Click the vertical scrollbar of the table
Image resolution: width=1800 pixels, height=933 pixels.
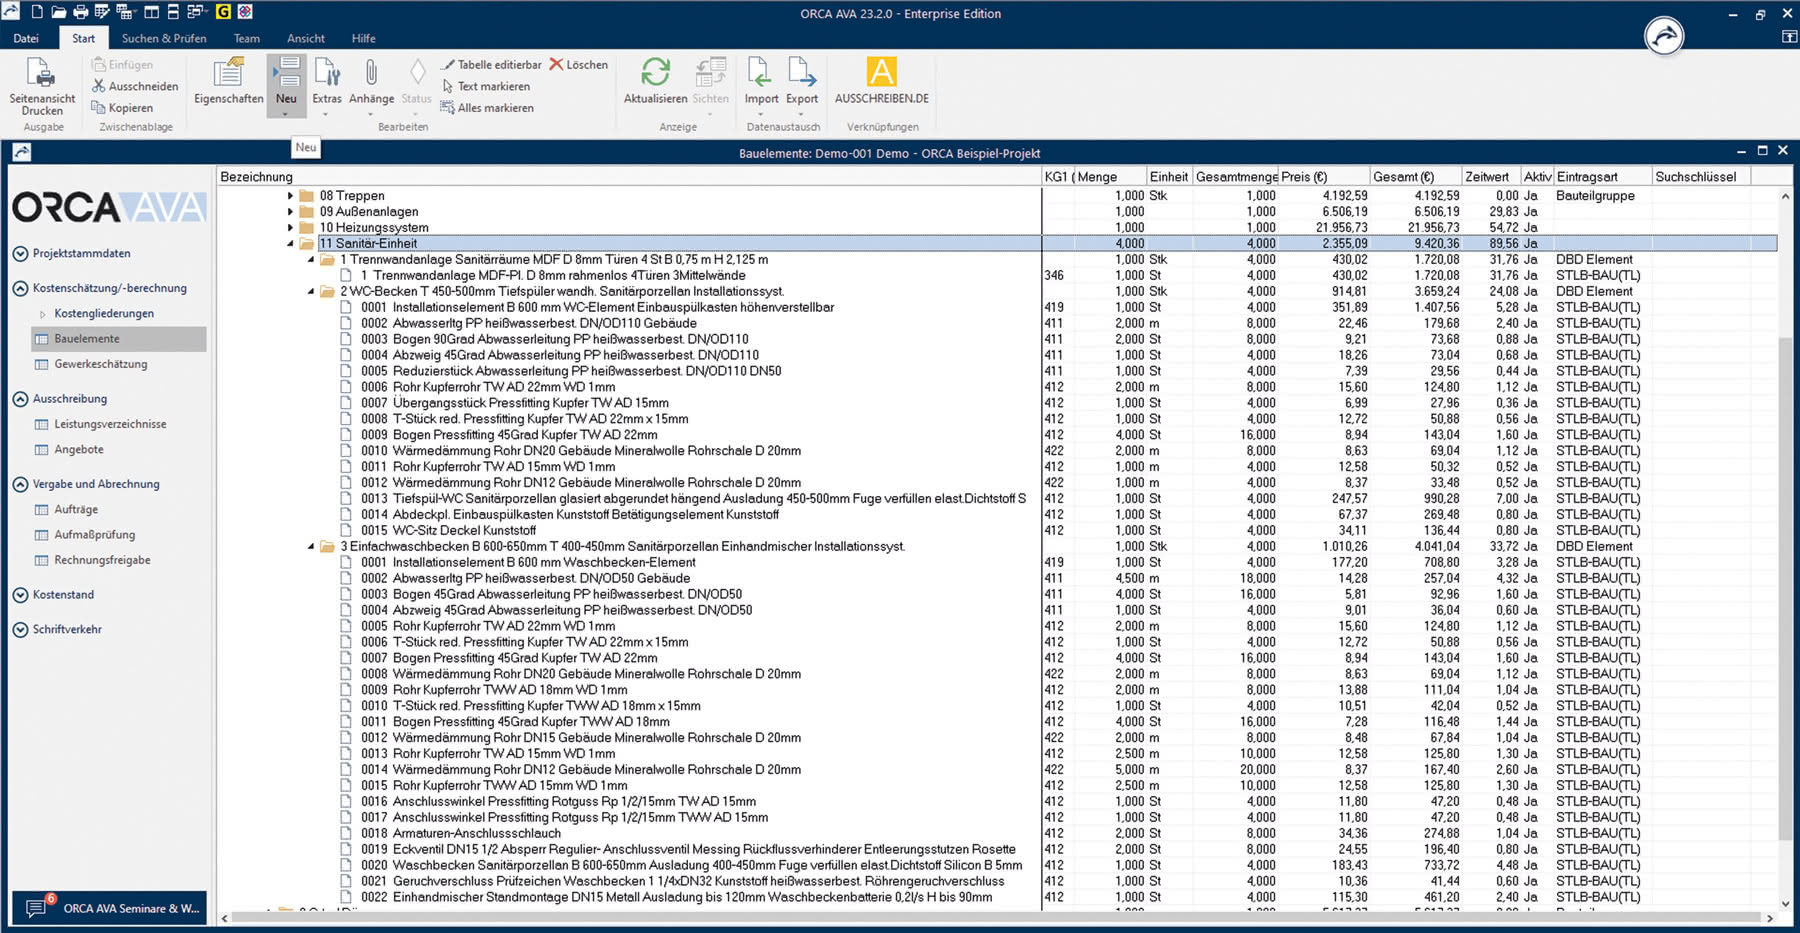pos(1785,590)
